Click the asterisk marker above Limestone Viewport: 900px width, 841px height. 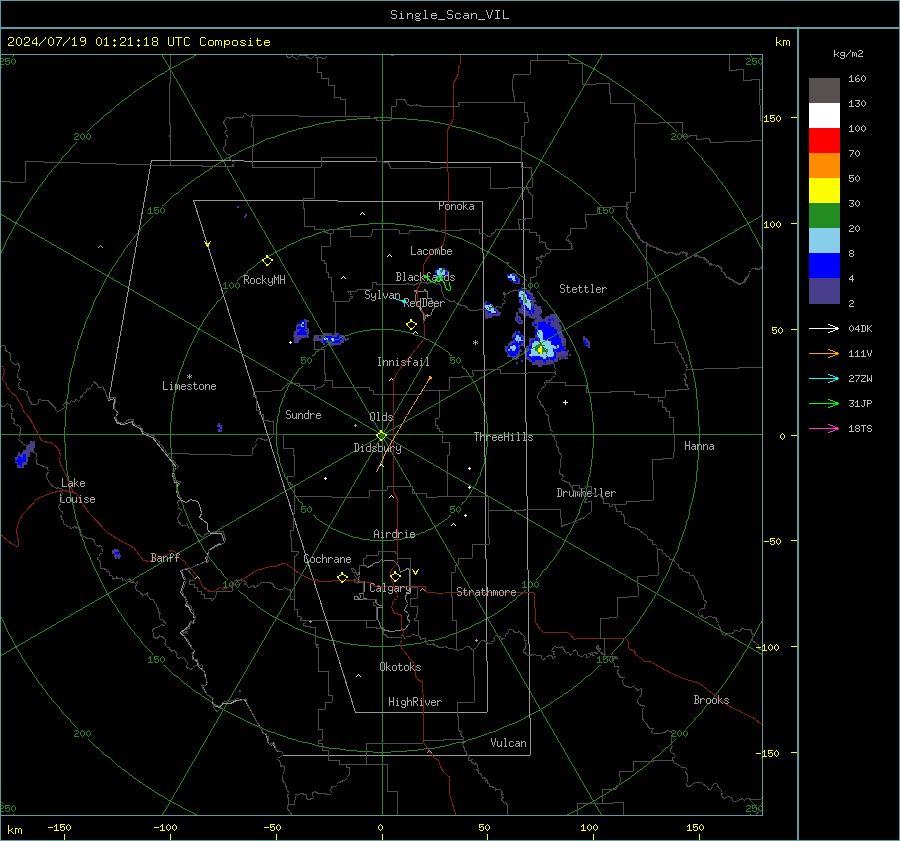[189, 377]
